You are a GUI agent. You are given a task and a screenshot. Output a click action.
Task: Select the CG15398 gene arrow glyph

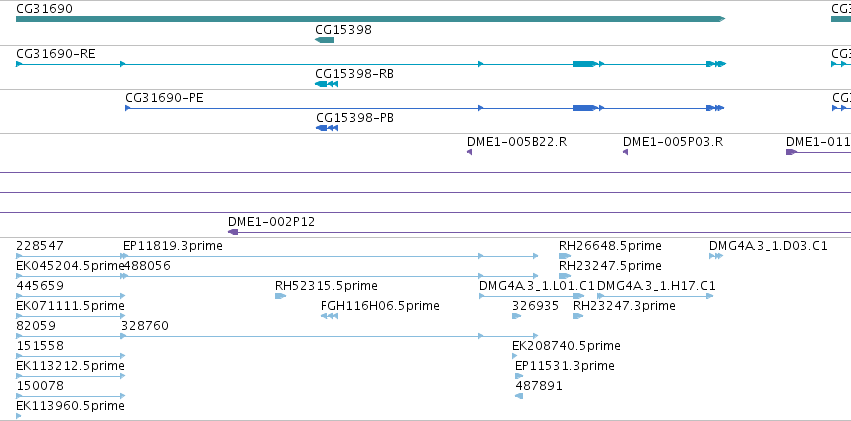(325, 40)
